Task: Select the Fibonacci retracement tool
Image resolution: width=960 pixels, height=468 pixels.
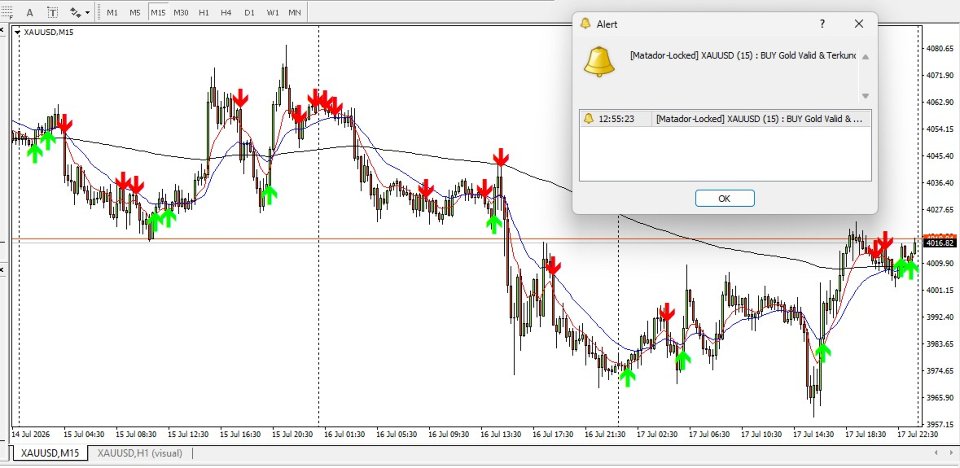Action: coord(7,12)
